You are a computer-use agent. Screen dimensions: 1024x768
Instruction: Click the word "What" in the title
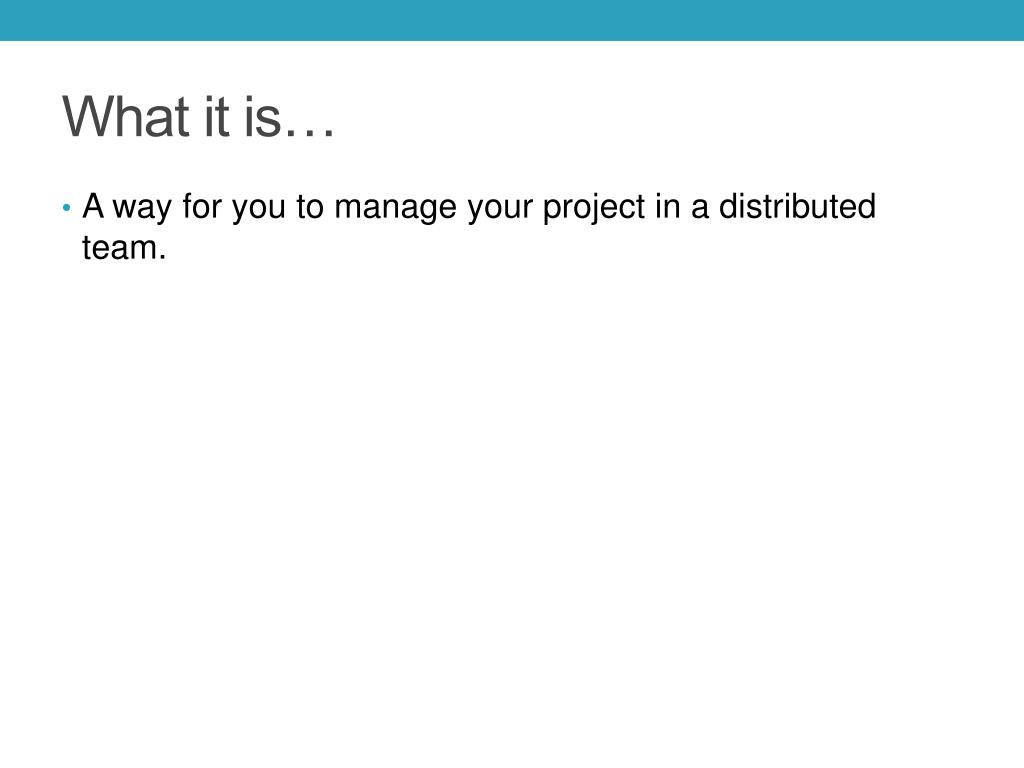(126, 116)
